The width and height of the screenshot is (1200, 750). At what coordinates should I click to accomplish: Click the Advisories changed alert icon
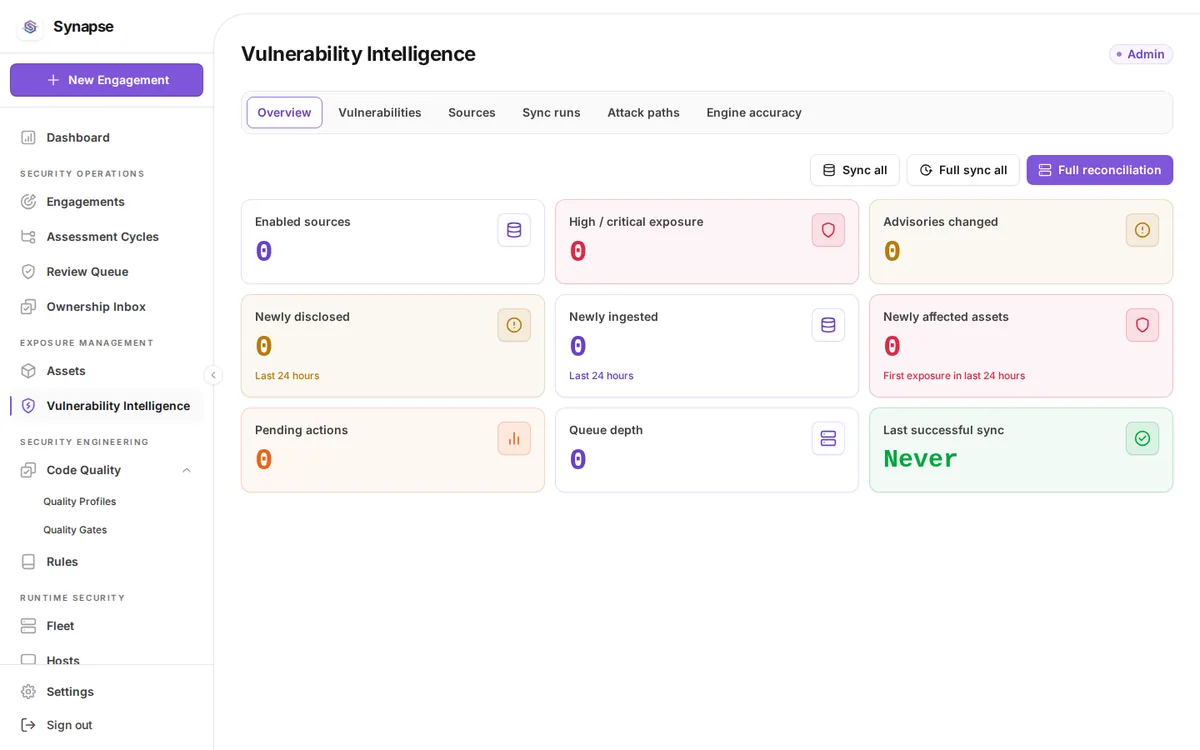[x=1142, y=230]
